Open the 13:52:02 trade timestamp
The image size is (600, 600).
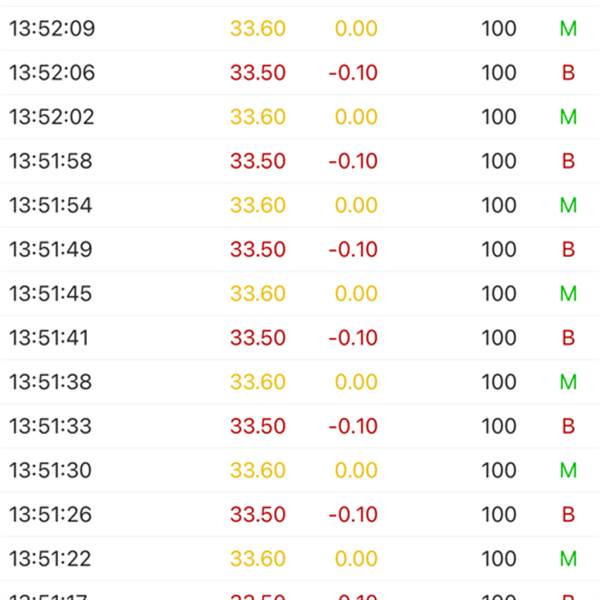click(x=52, y=117)
